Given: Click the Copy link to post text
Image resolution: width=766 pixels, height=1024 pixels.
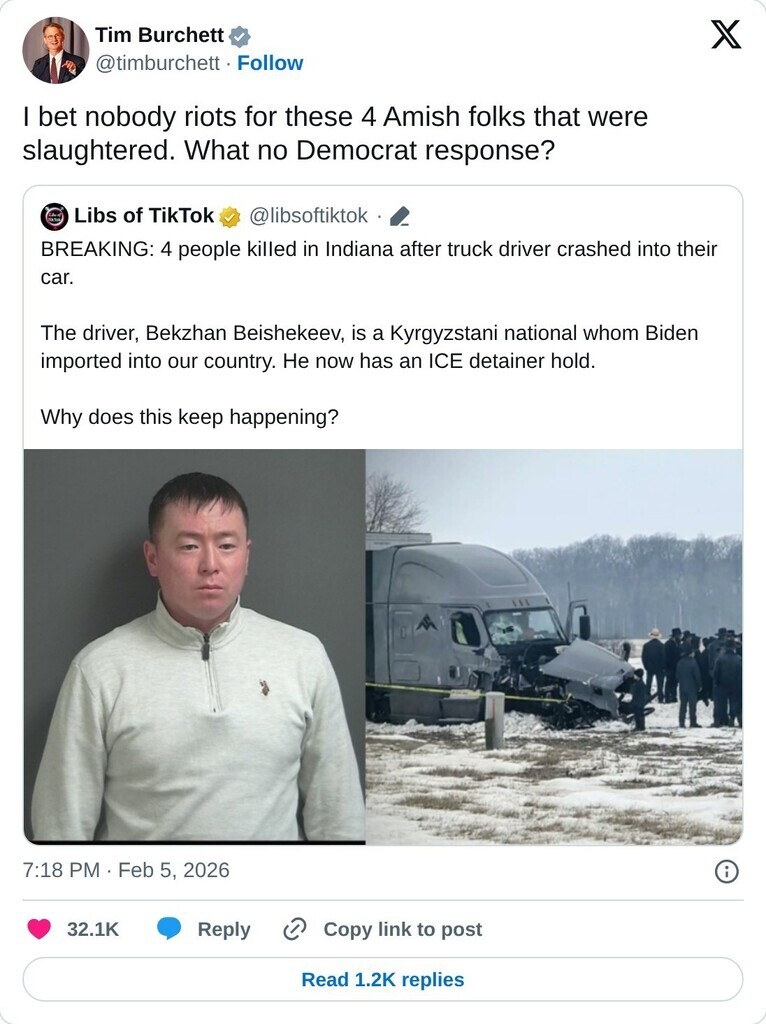Looking at the screenshot, I should [x=402, y=929].
